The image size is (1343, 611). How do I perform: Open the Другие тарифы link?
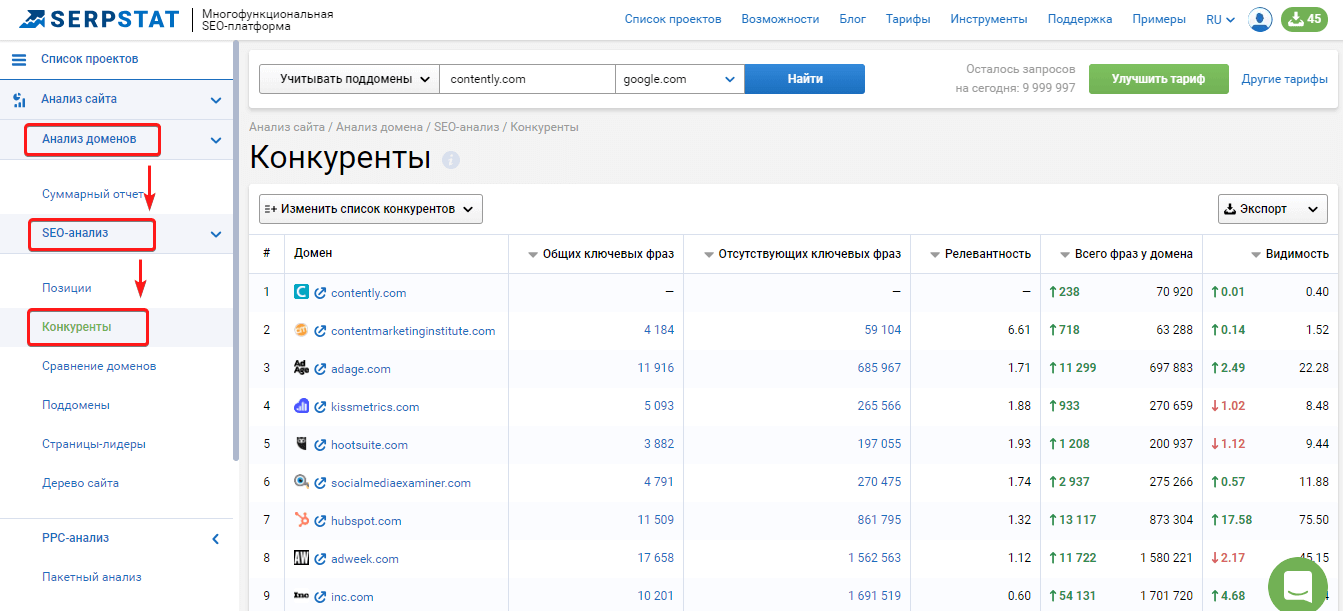coord(1285,79)
